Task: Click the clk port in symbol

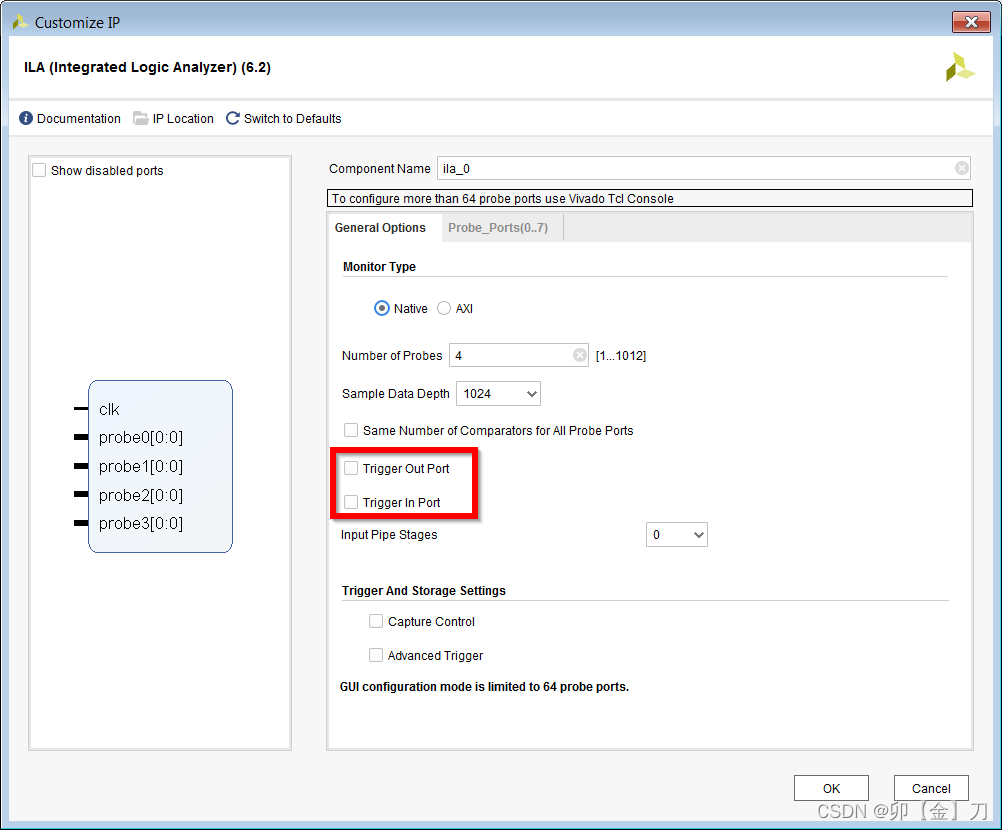Action: pyautogui.click(x=109, y=410)
